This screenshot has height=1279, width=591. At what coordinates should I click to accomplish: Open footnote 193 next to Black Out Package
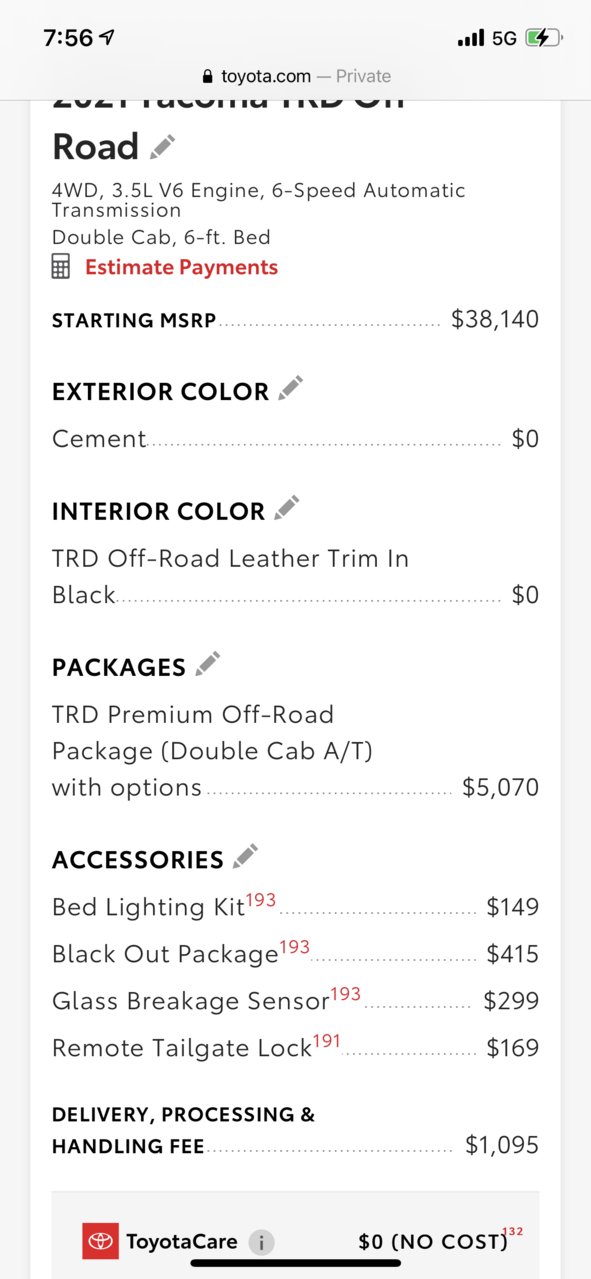tap(294, 947)
